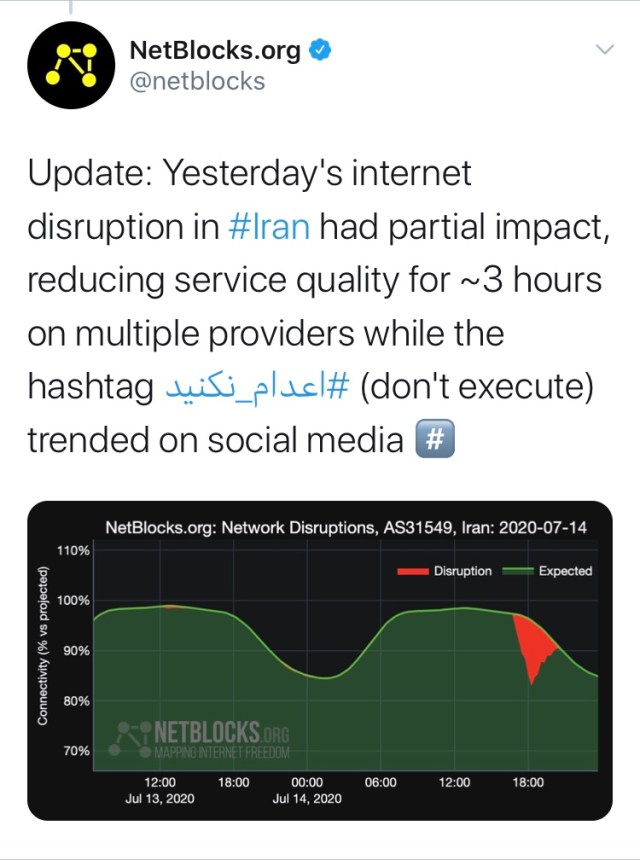Select the "Expected" legend label
This screenshot has width=640, height=860.
pyautogui.click(x=565, y=571)
